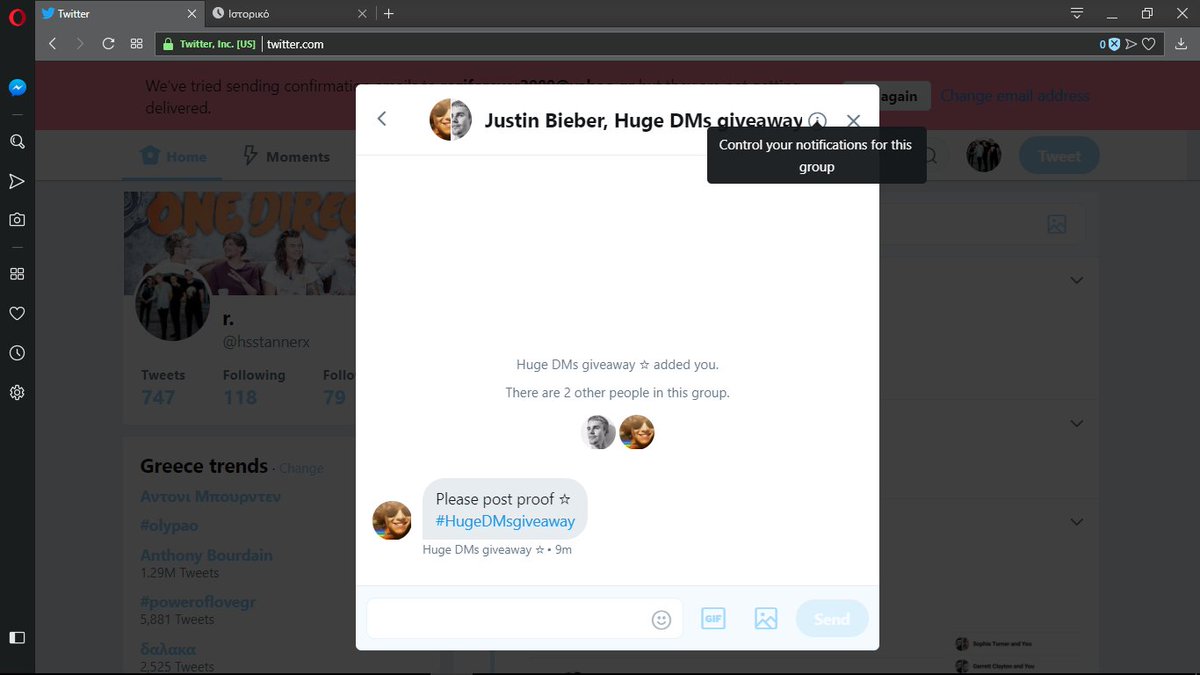Click the Send button
The height and width of the screenshot is (675, 1200).
(x=832, y=619)
